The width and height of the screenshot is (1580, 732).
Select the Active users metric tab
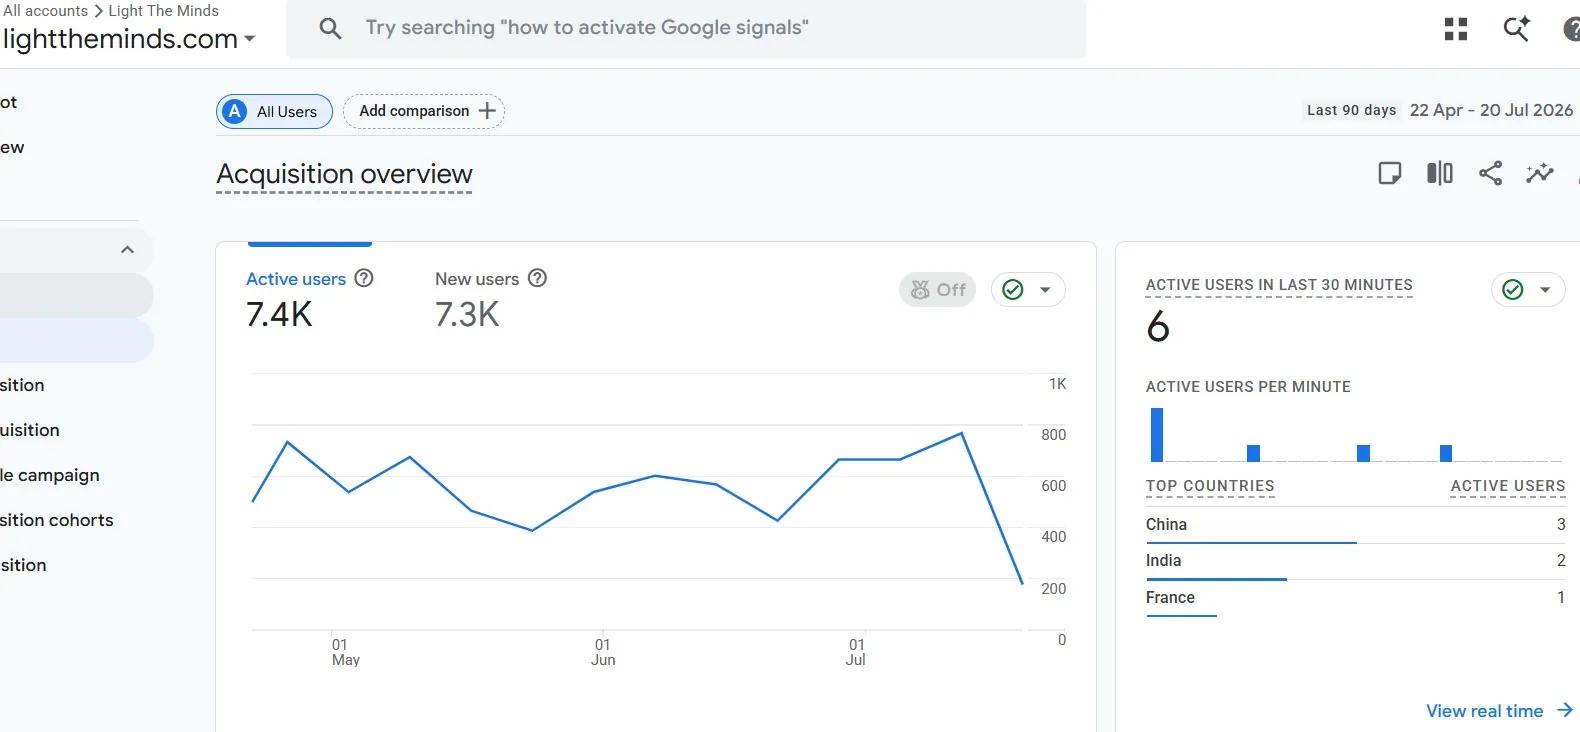click(x=310, y=298)
